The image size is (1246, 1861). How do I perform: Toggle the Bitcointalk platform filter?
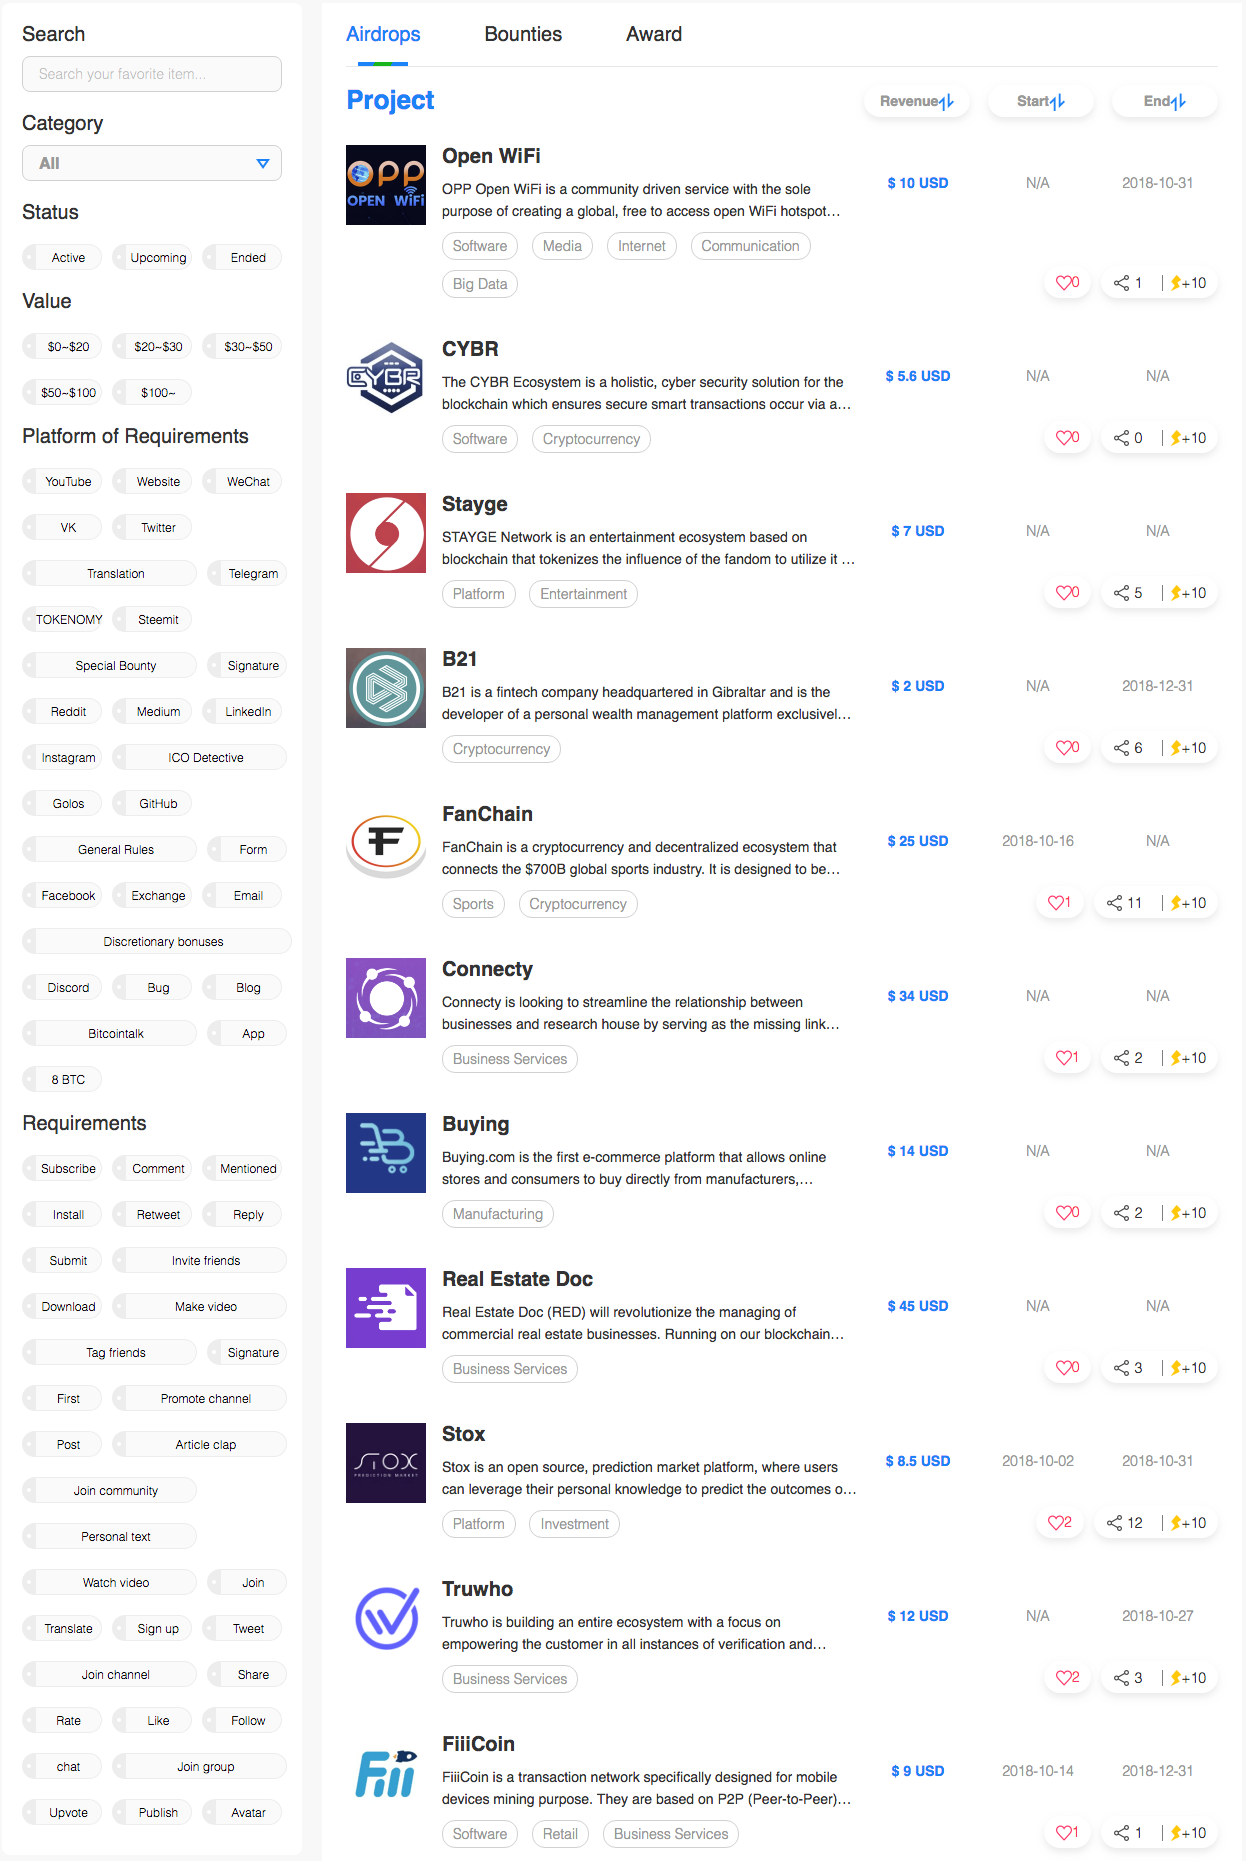109,1034
